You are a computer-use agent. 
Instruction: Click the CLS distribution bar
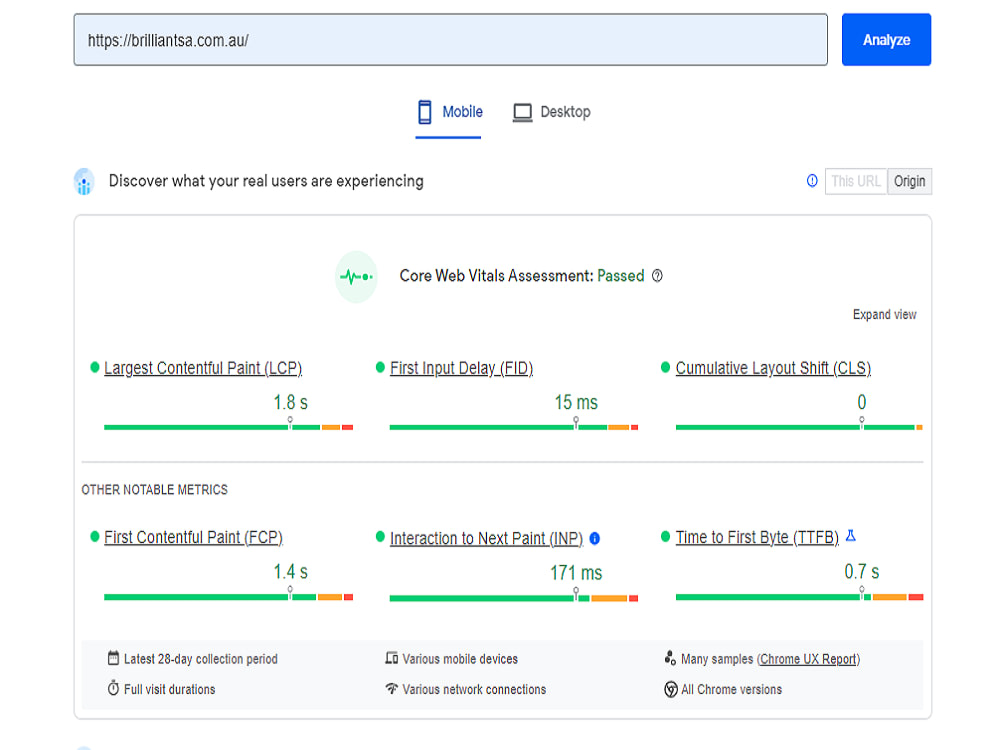(799, 427)
